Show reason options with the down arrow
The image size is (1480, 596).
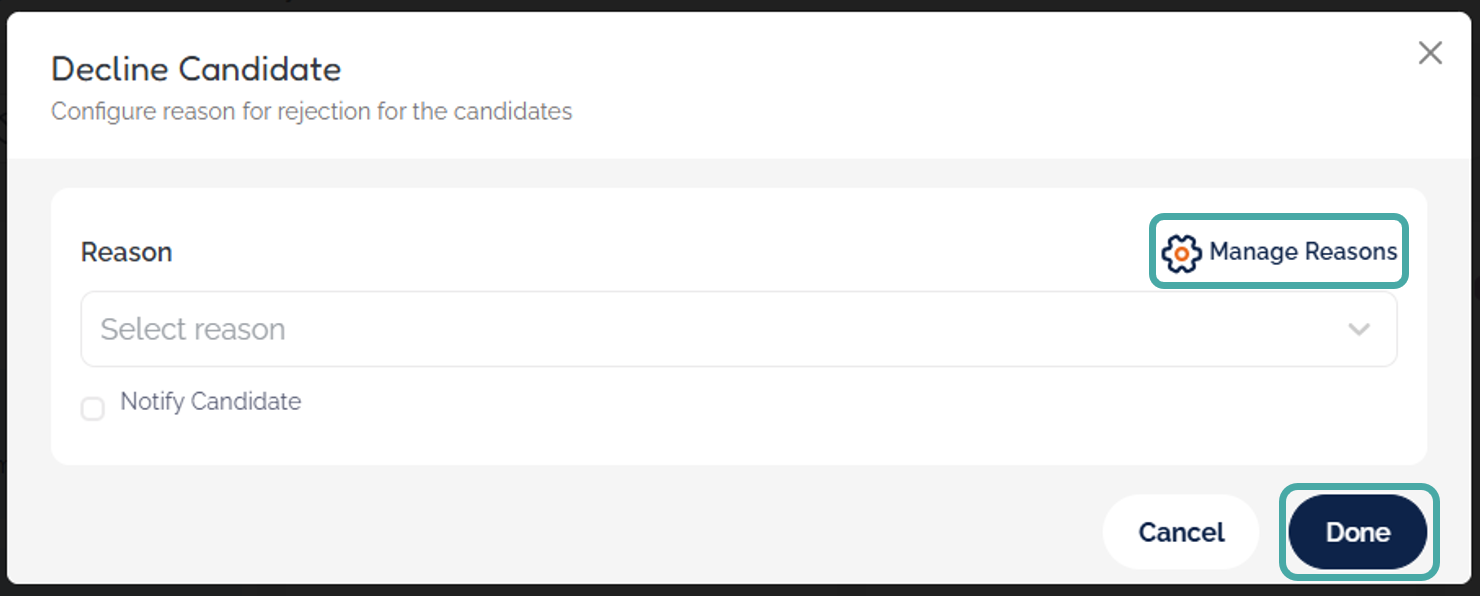[1358, 329]
